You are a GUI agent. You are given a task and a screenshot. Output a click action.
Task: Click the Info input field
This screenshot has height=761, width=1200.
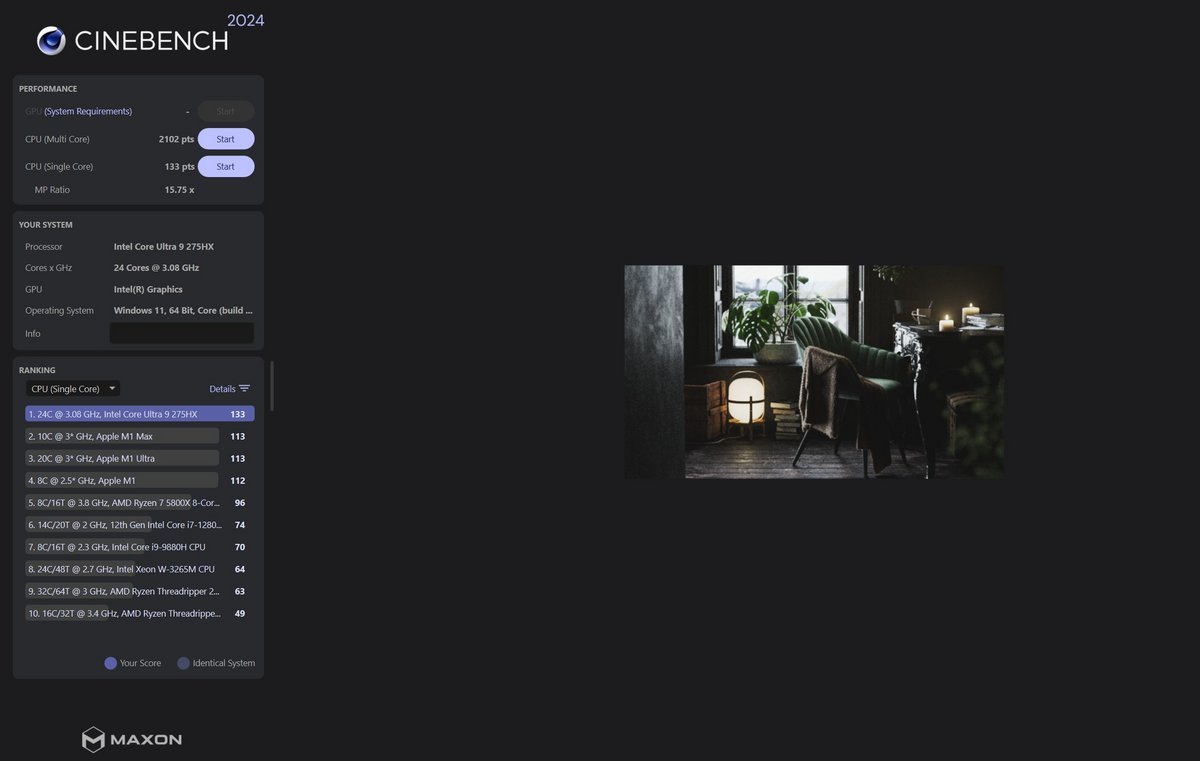[181, 333]
